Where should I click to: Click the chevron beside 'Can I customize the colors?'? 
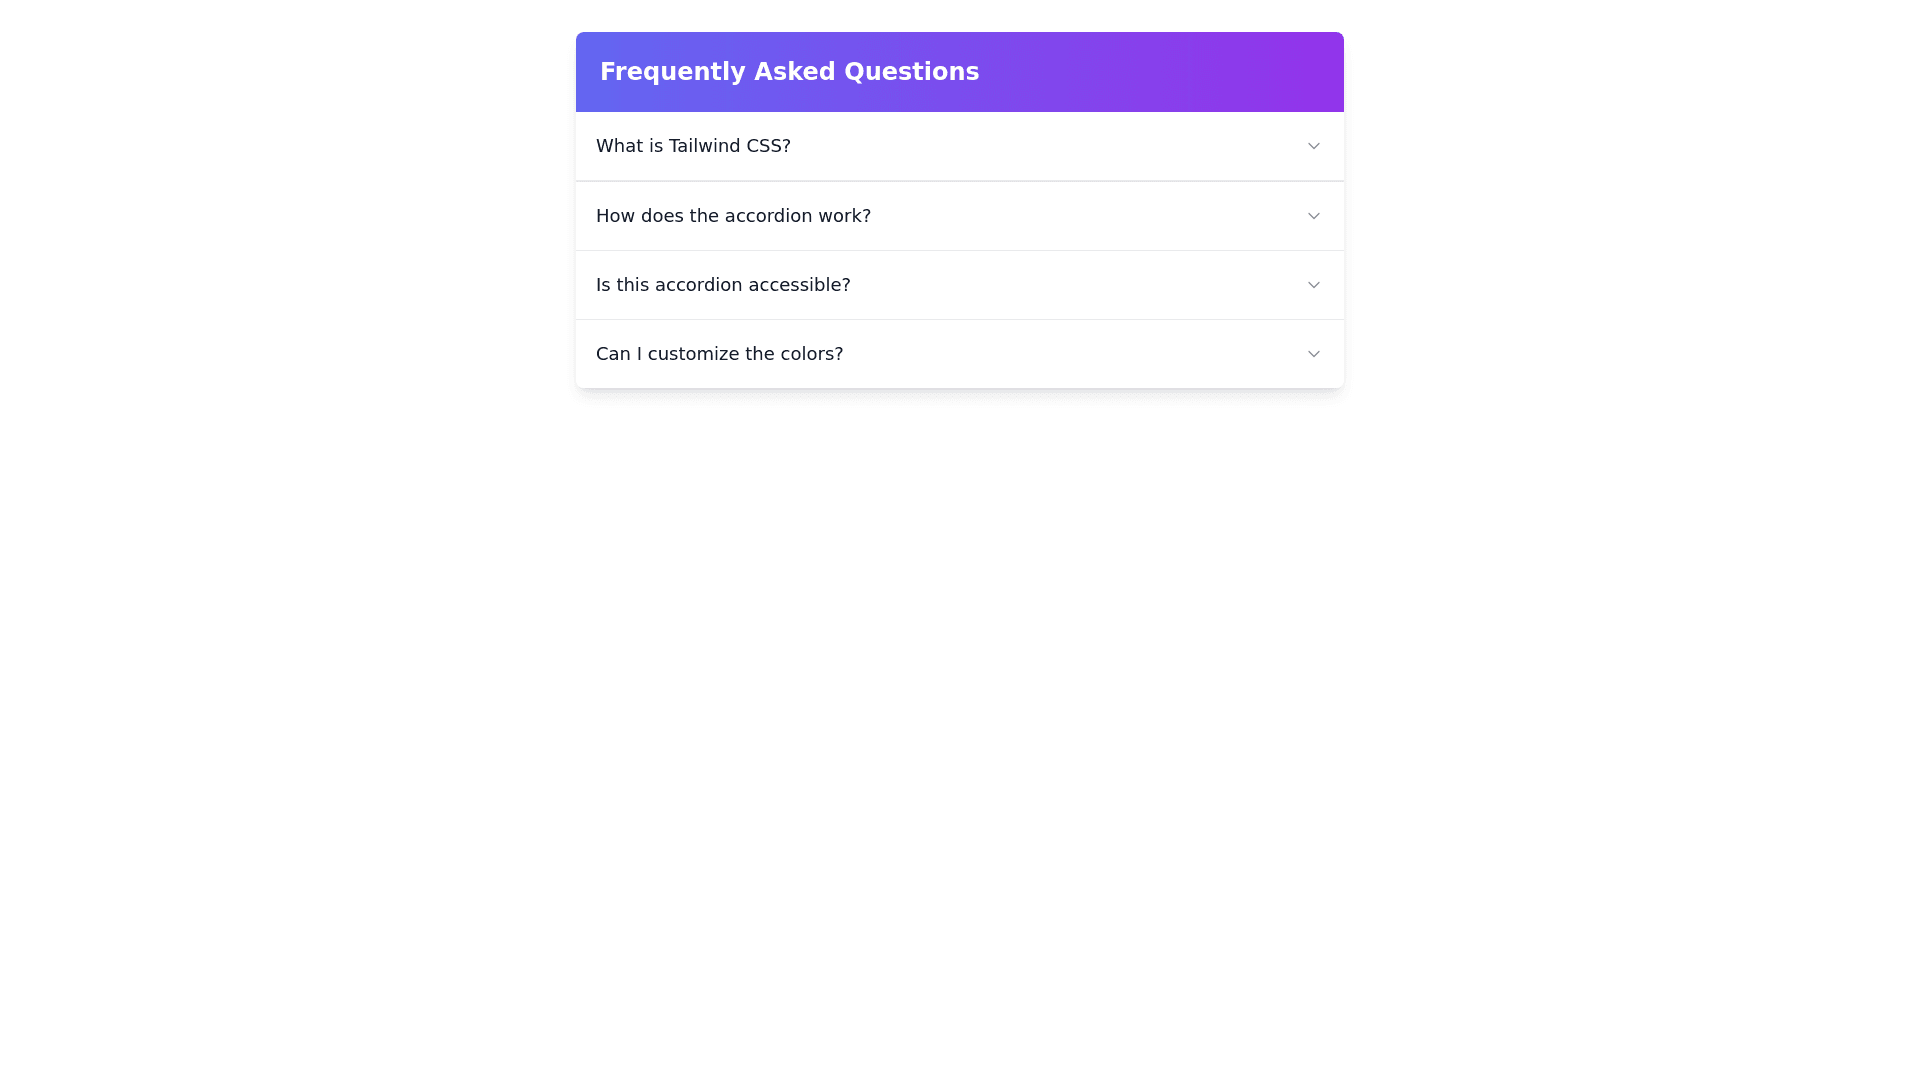tap(1313, 353)
